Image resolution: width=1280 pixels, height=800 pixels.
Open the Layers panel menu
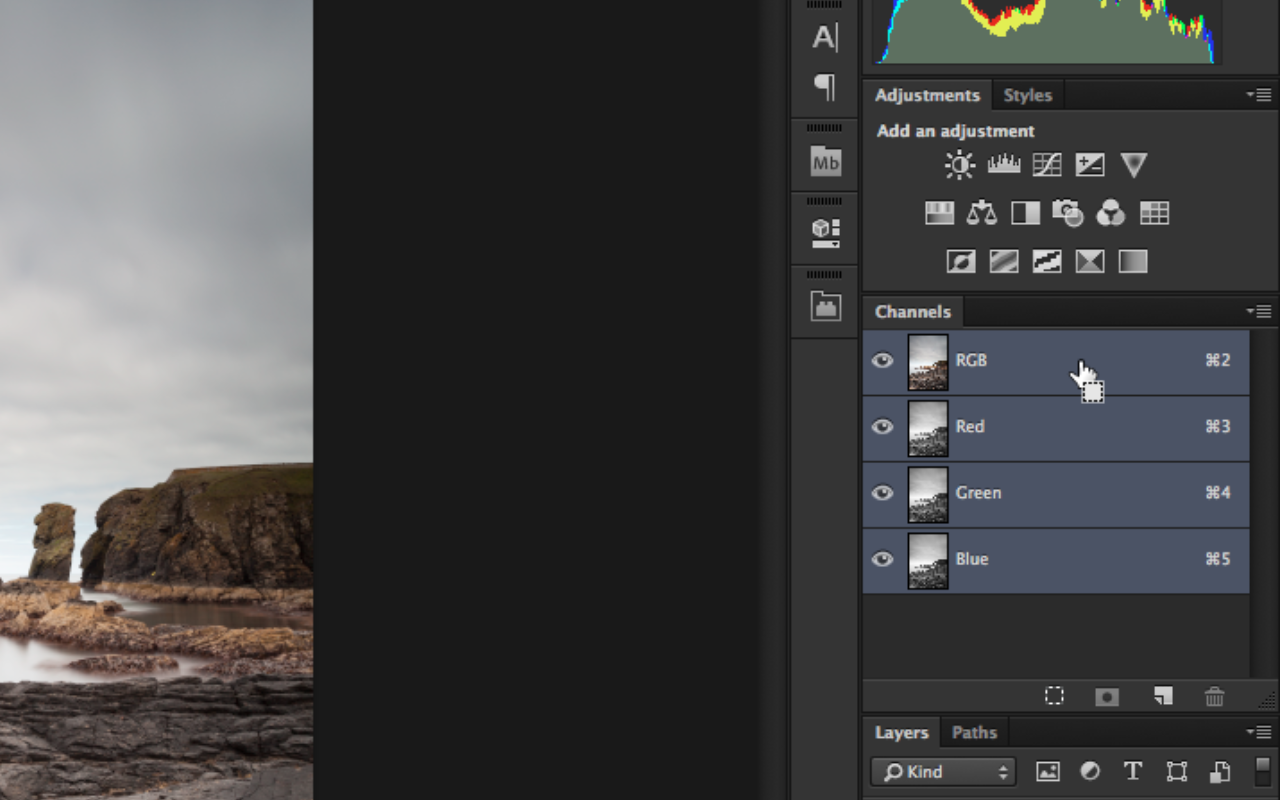pos(1258,732)
